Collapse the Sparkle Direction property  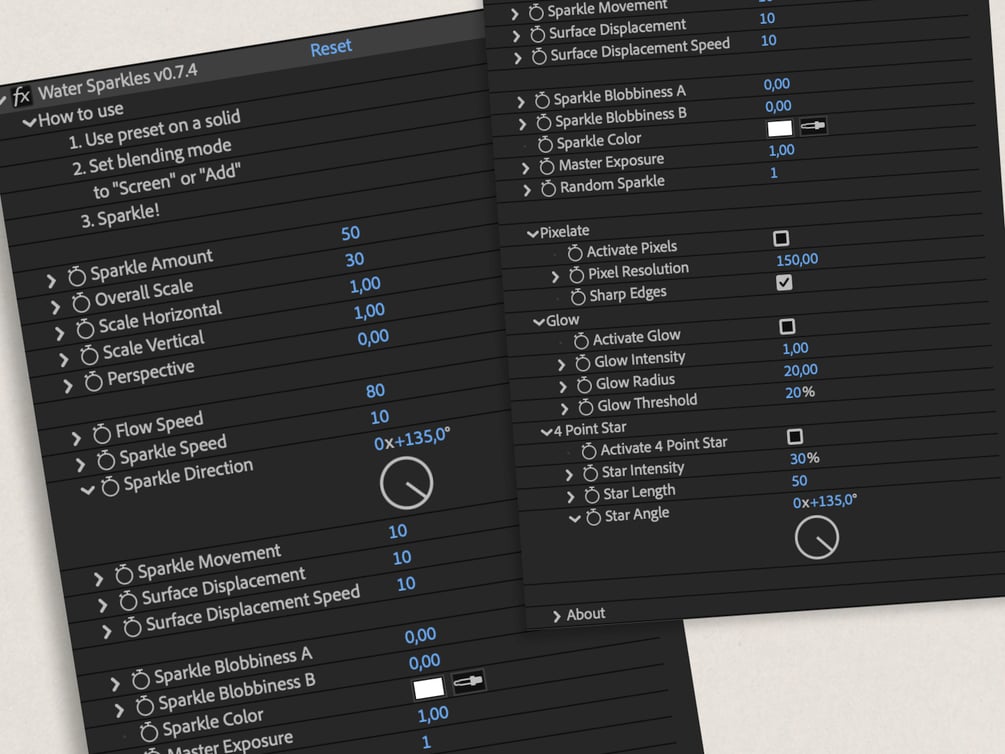point(87,490)
